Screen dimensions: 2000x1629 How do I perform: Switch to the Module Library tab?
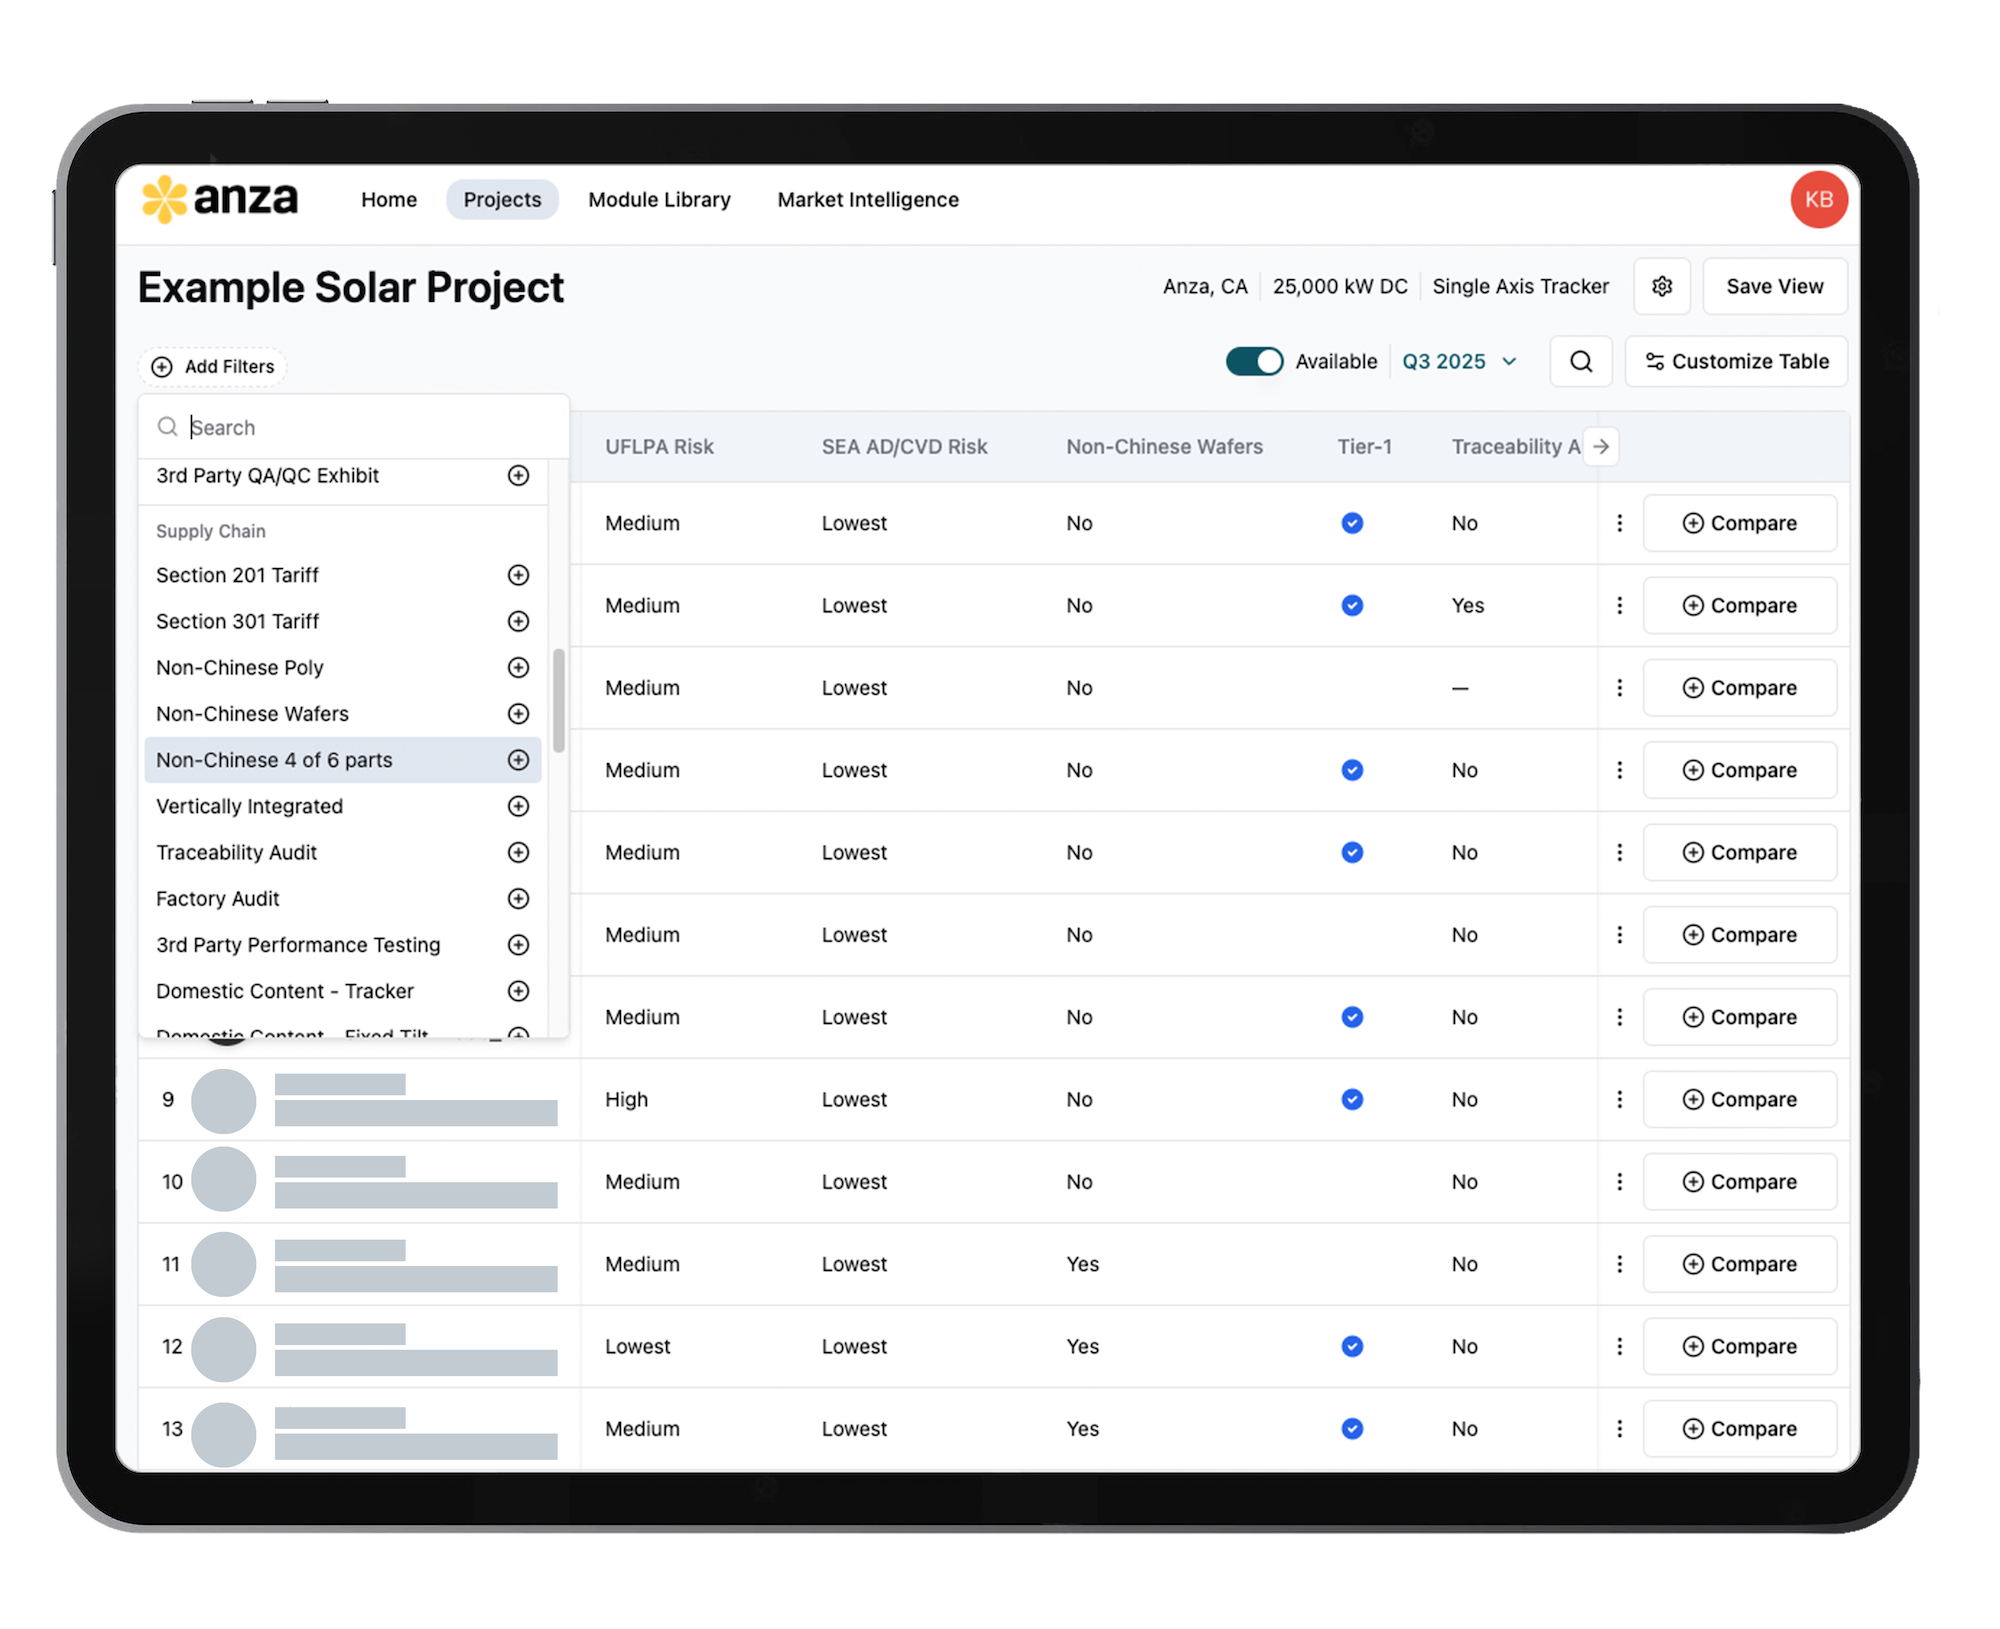pyautogui.click(x=659, y=199)
